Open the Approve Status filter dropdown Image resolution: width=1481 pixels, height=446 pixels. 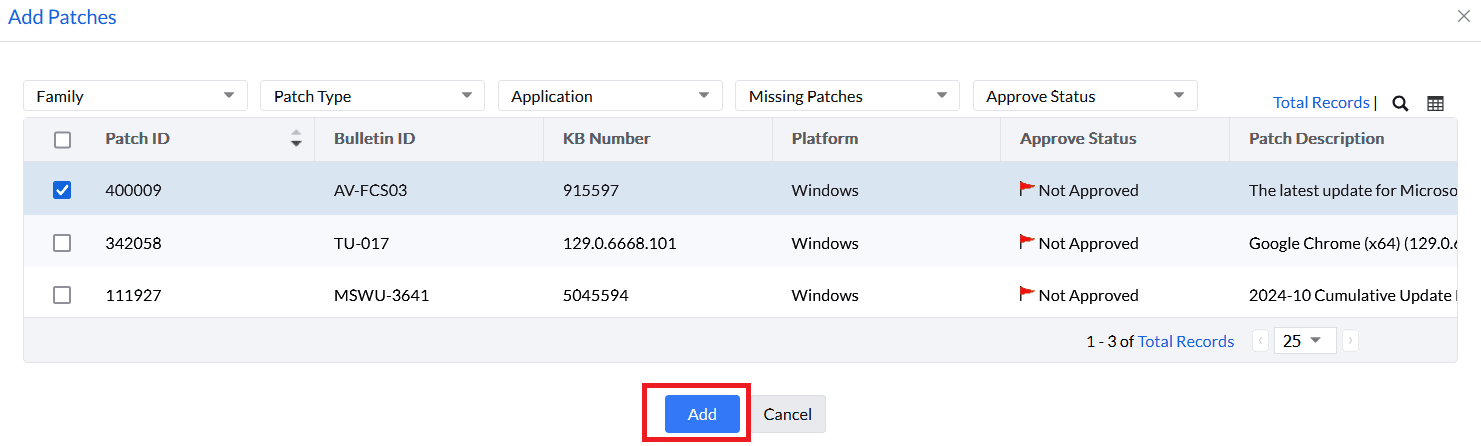pos(1085,96)
